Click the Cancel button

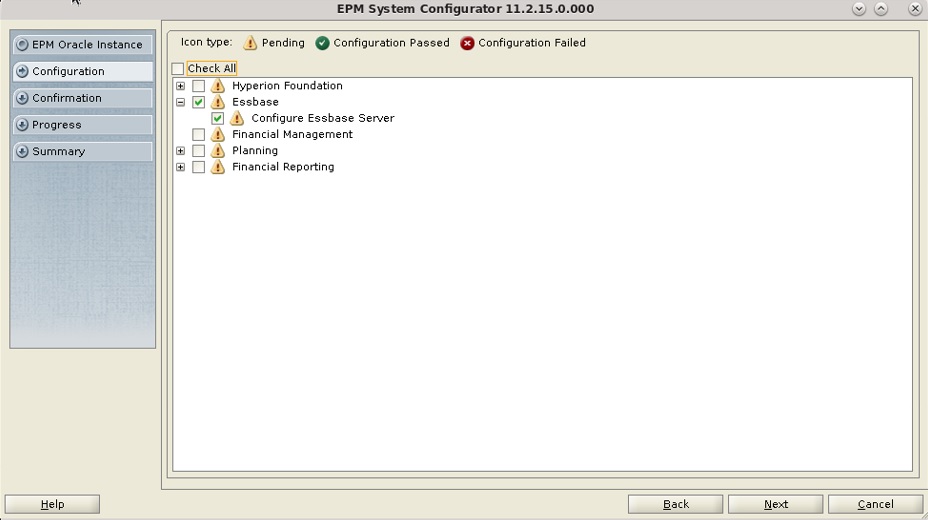[x=875, y=504]
